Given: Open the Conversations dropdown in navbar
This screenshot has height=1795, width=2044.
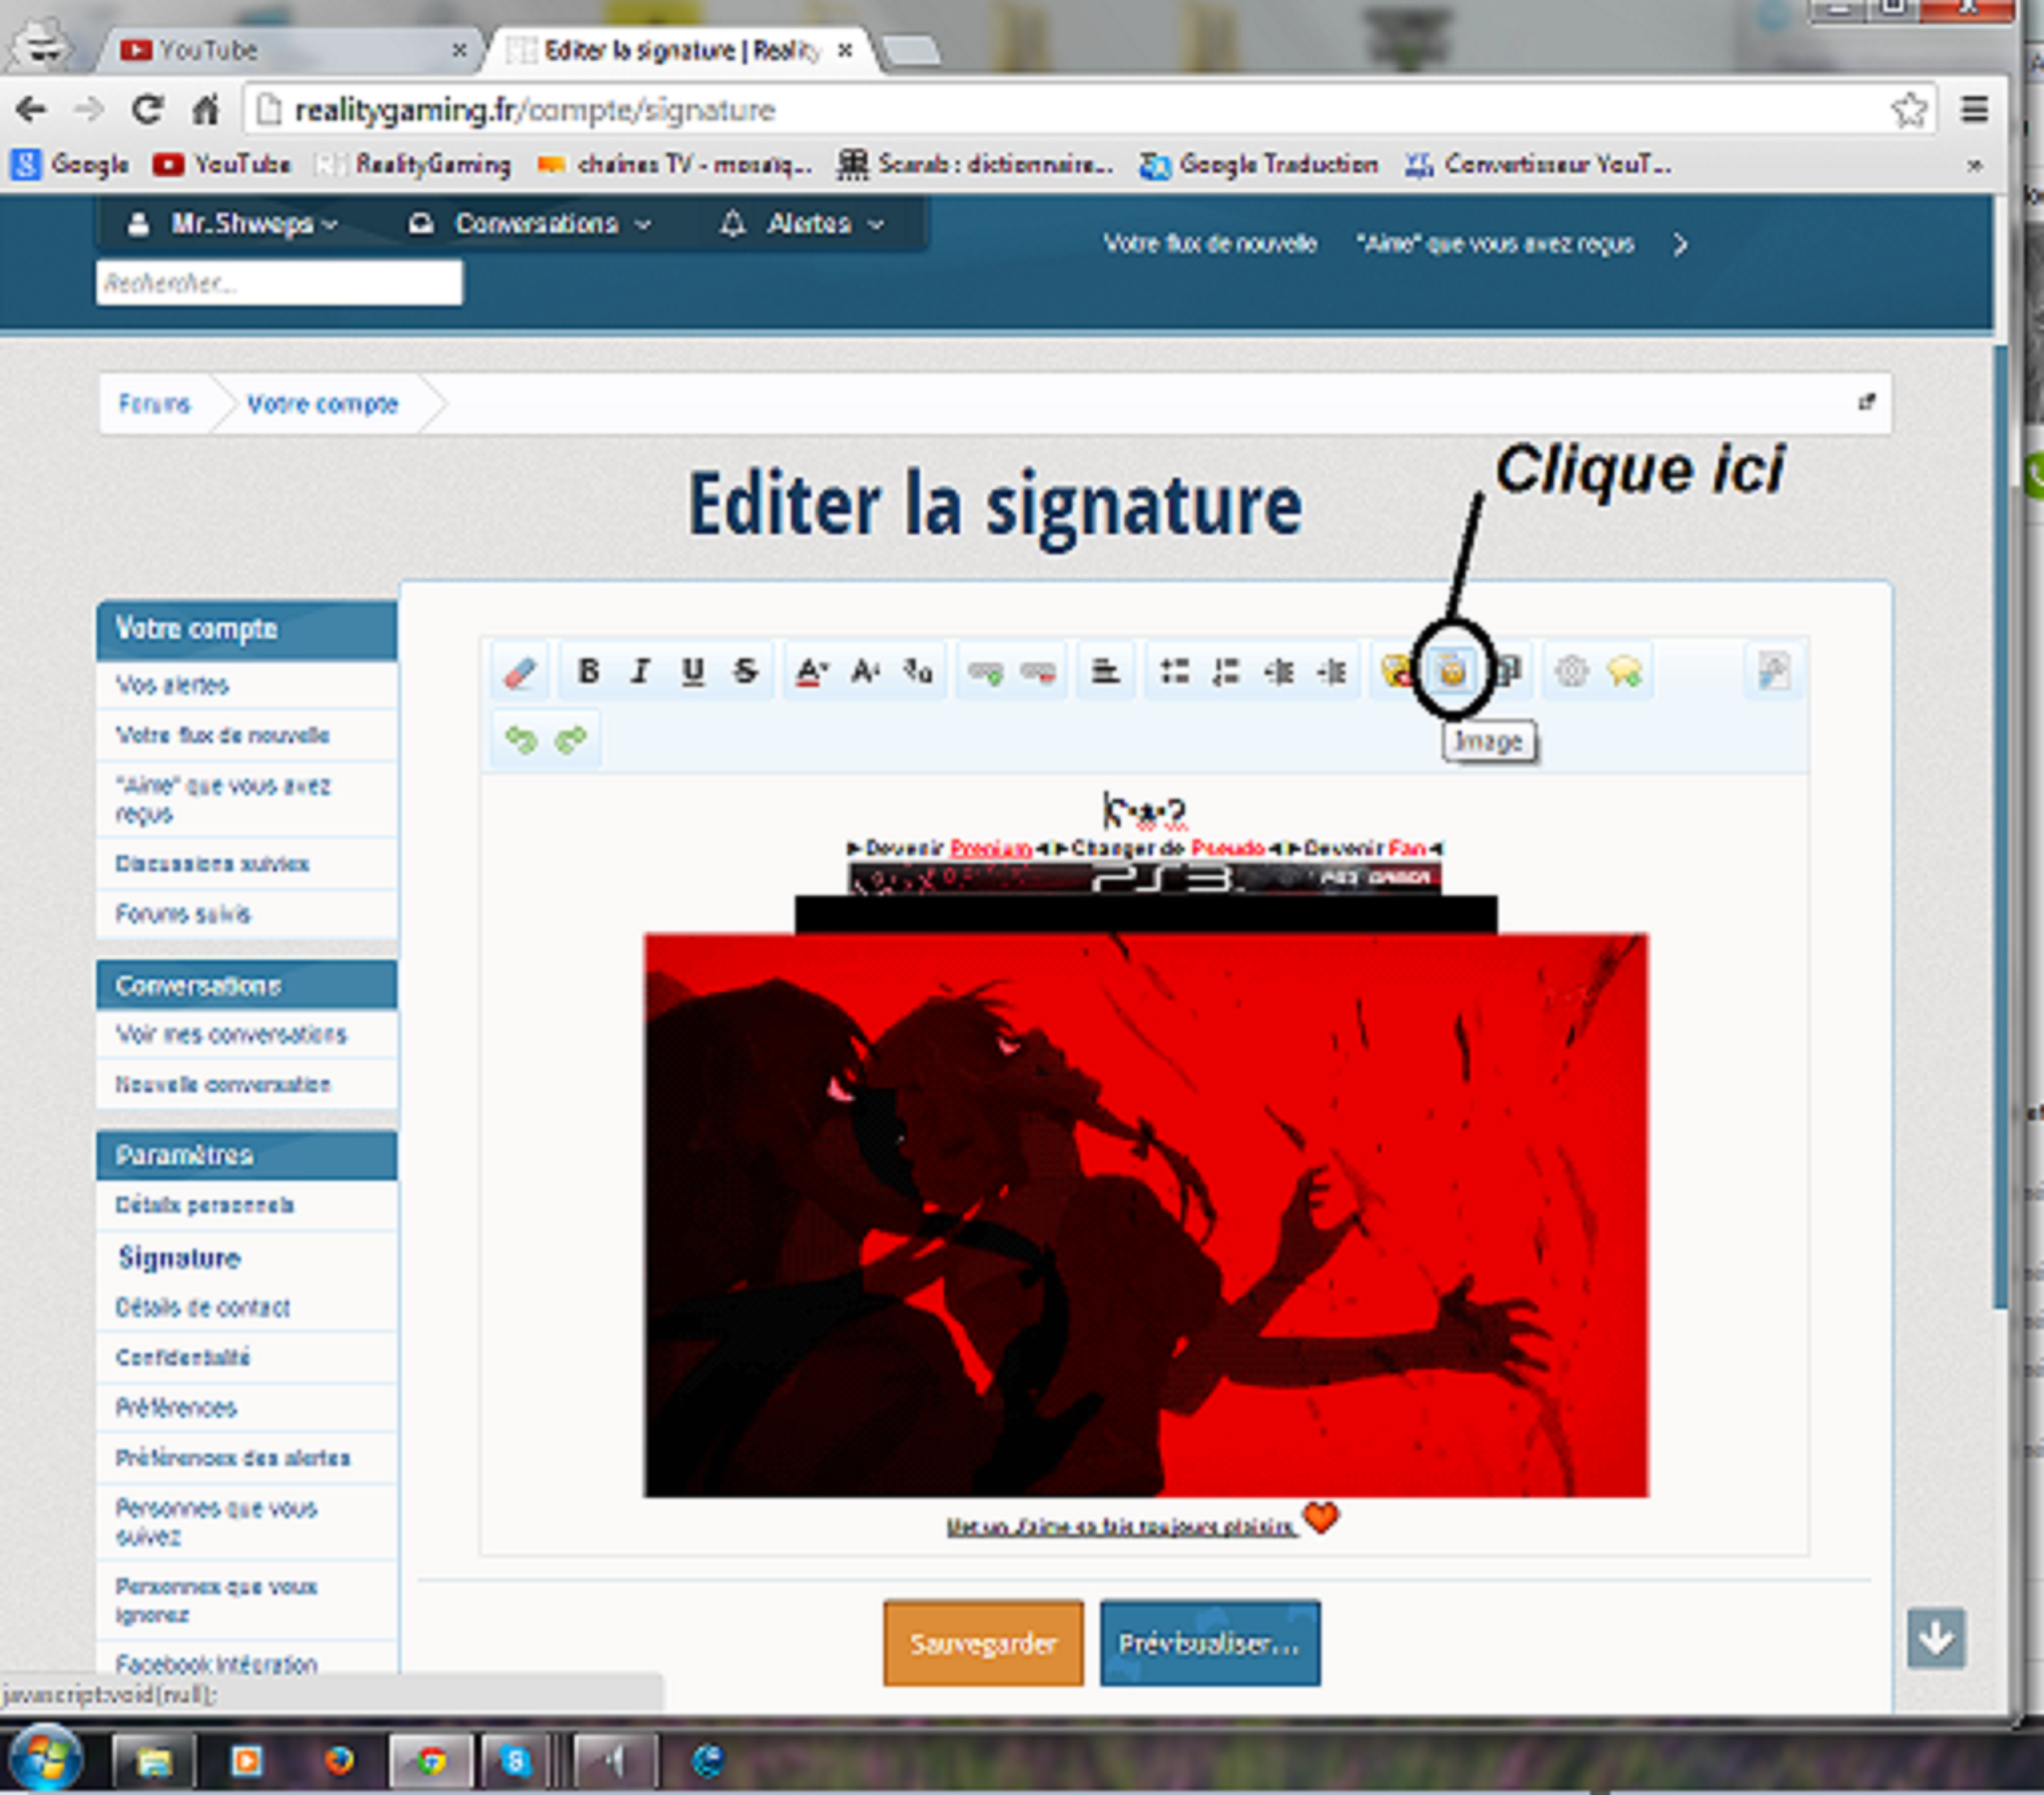Looking at the screenshot, I should (x=530, y=224).
